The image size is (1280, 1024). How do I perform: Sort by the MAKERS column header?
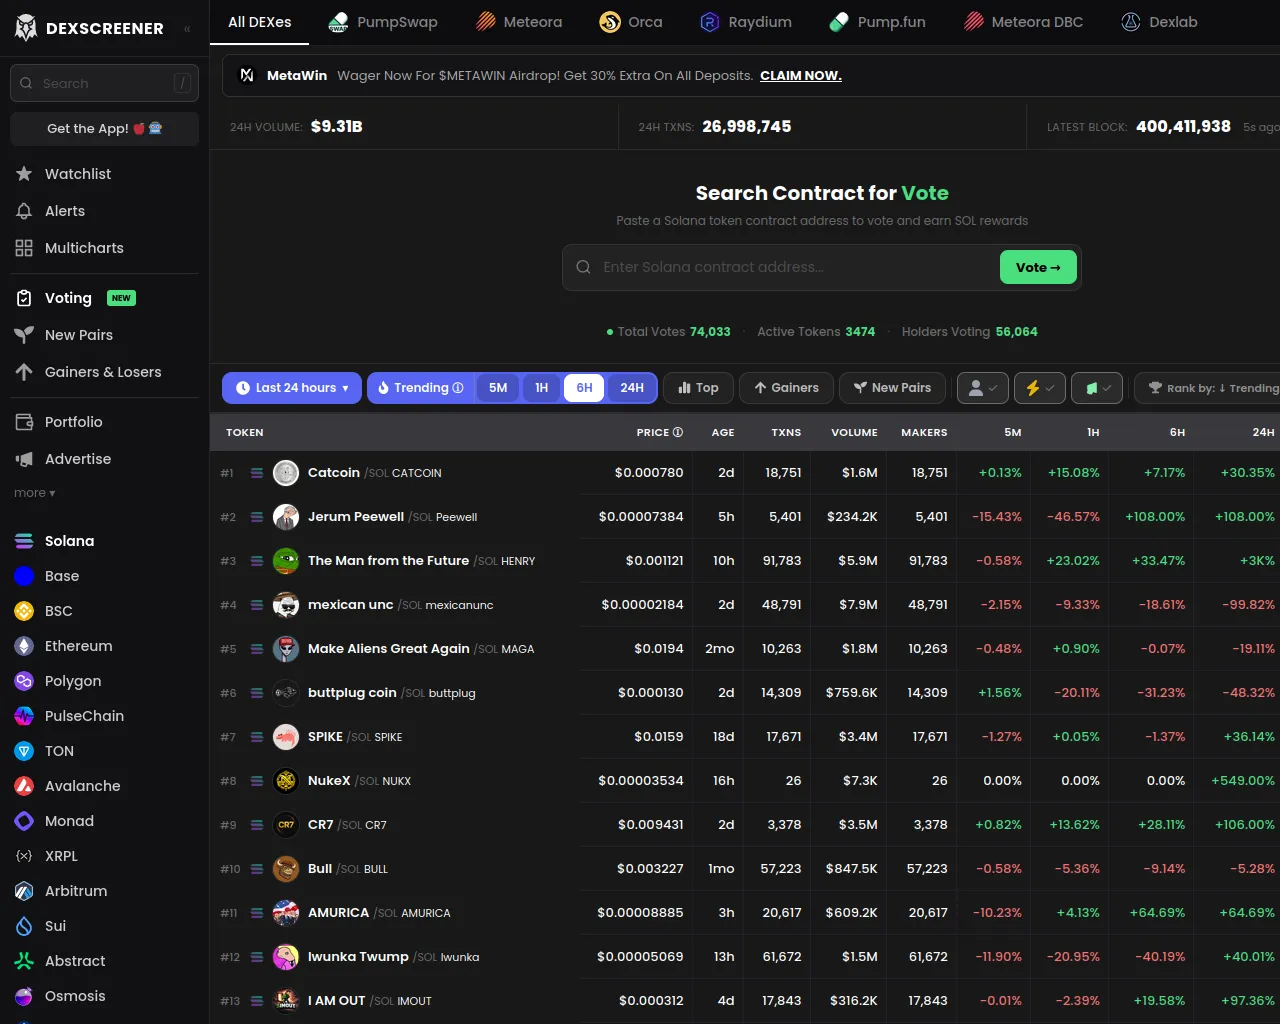point(924,432)
